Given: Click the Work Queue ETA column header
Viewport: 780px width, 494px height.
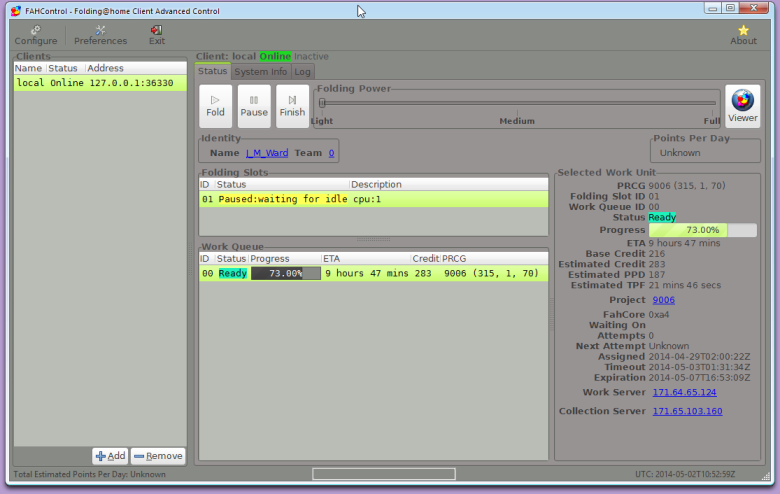Looking at the screenshot, I should click(x=366, y=259).
